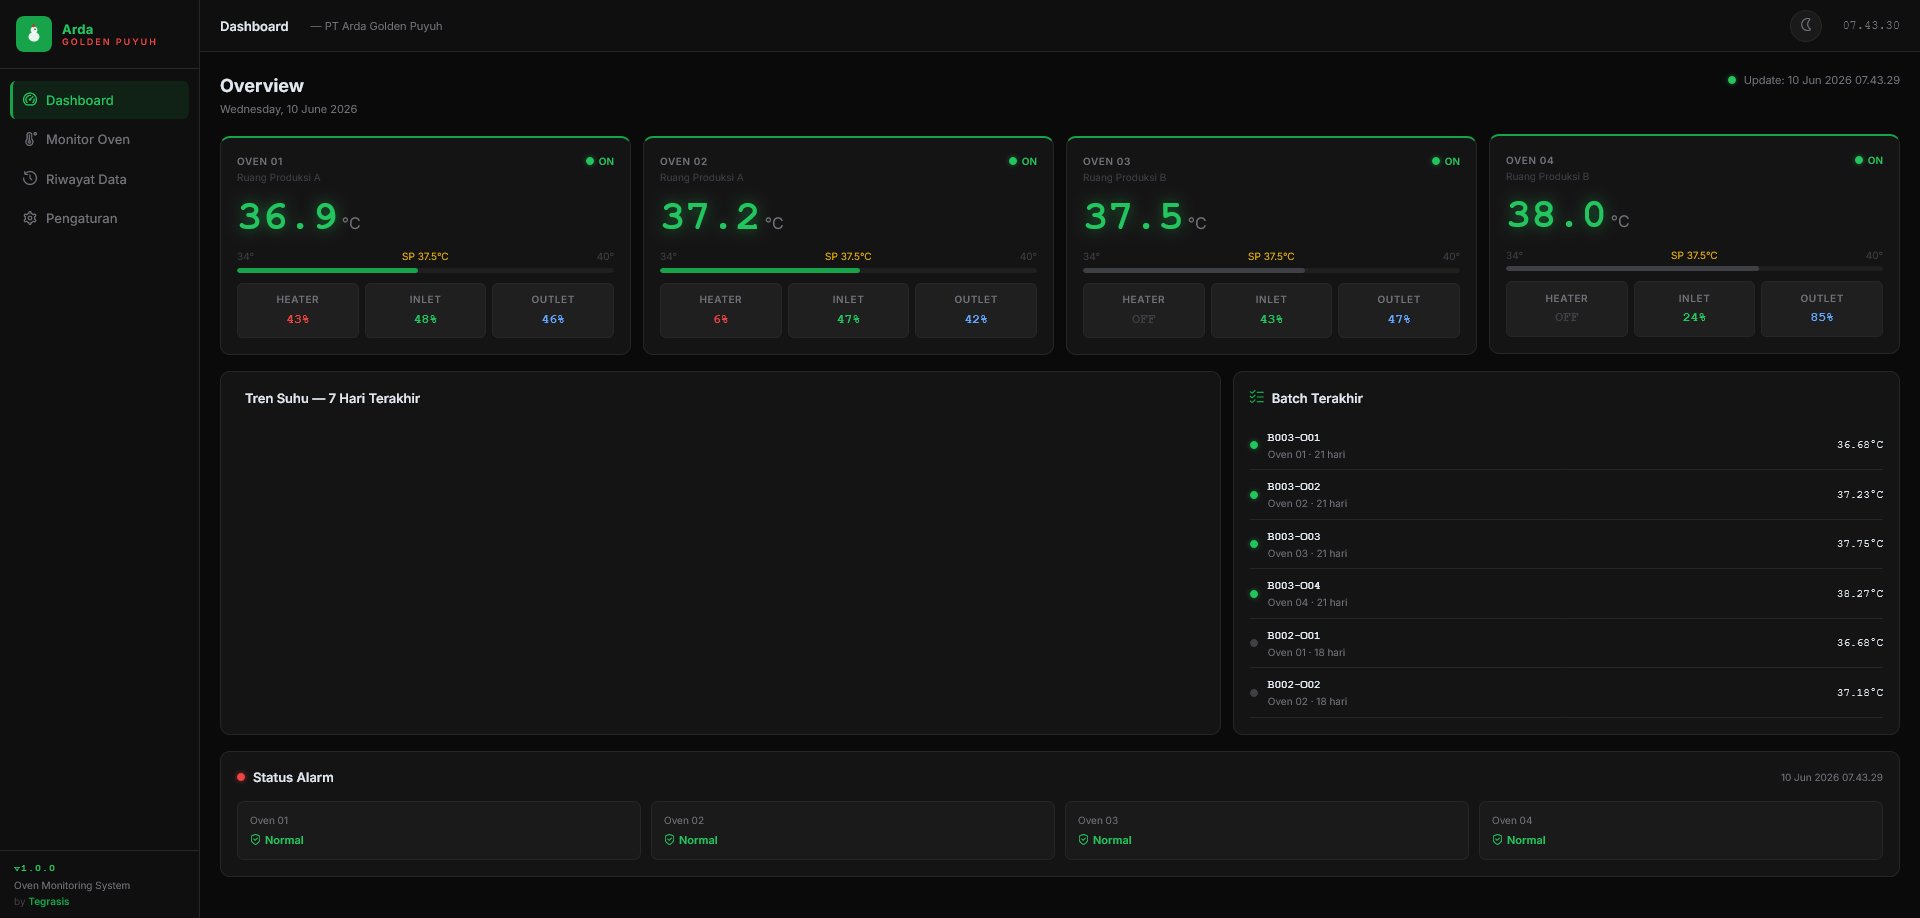Select batch row B003-O01
This screenshot has height=918, width=1920.
(1566, 445)
